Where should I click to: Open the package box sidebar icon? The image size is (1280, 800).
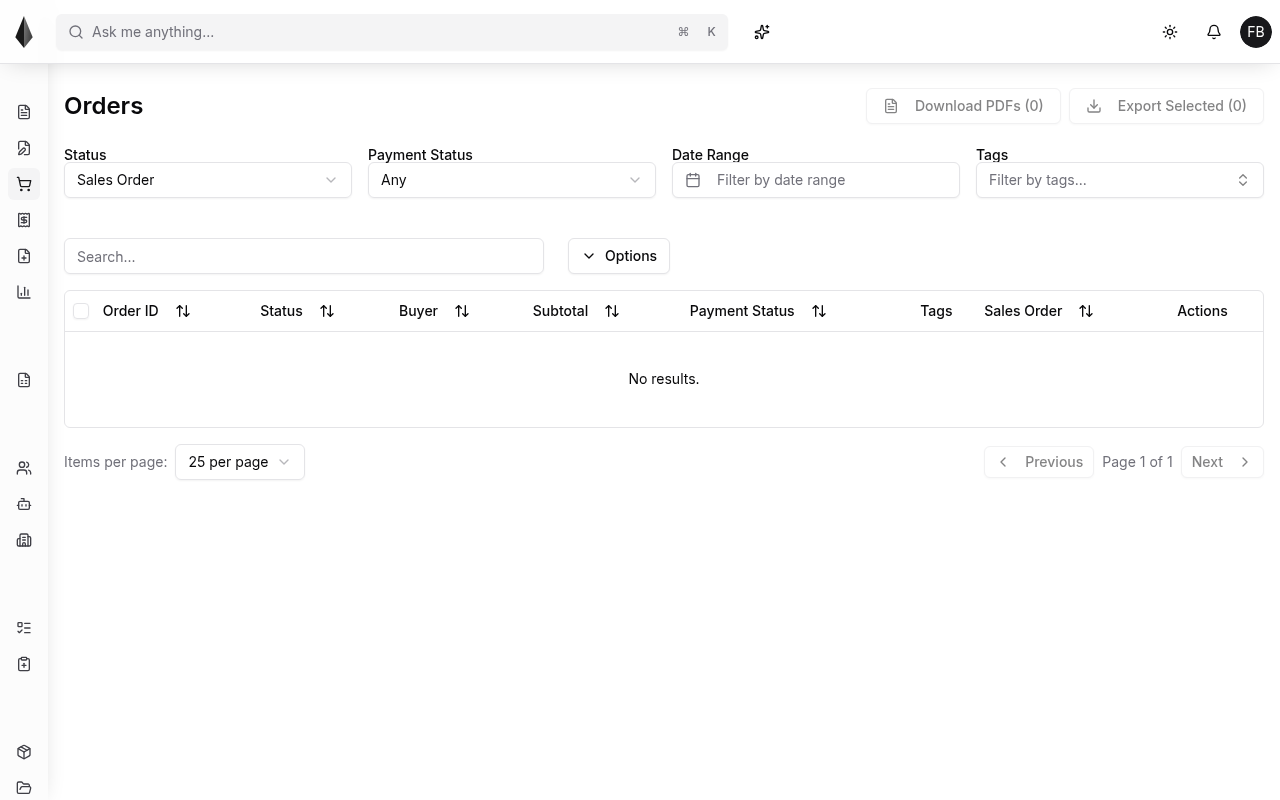[x=24, y=752]
